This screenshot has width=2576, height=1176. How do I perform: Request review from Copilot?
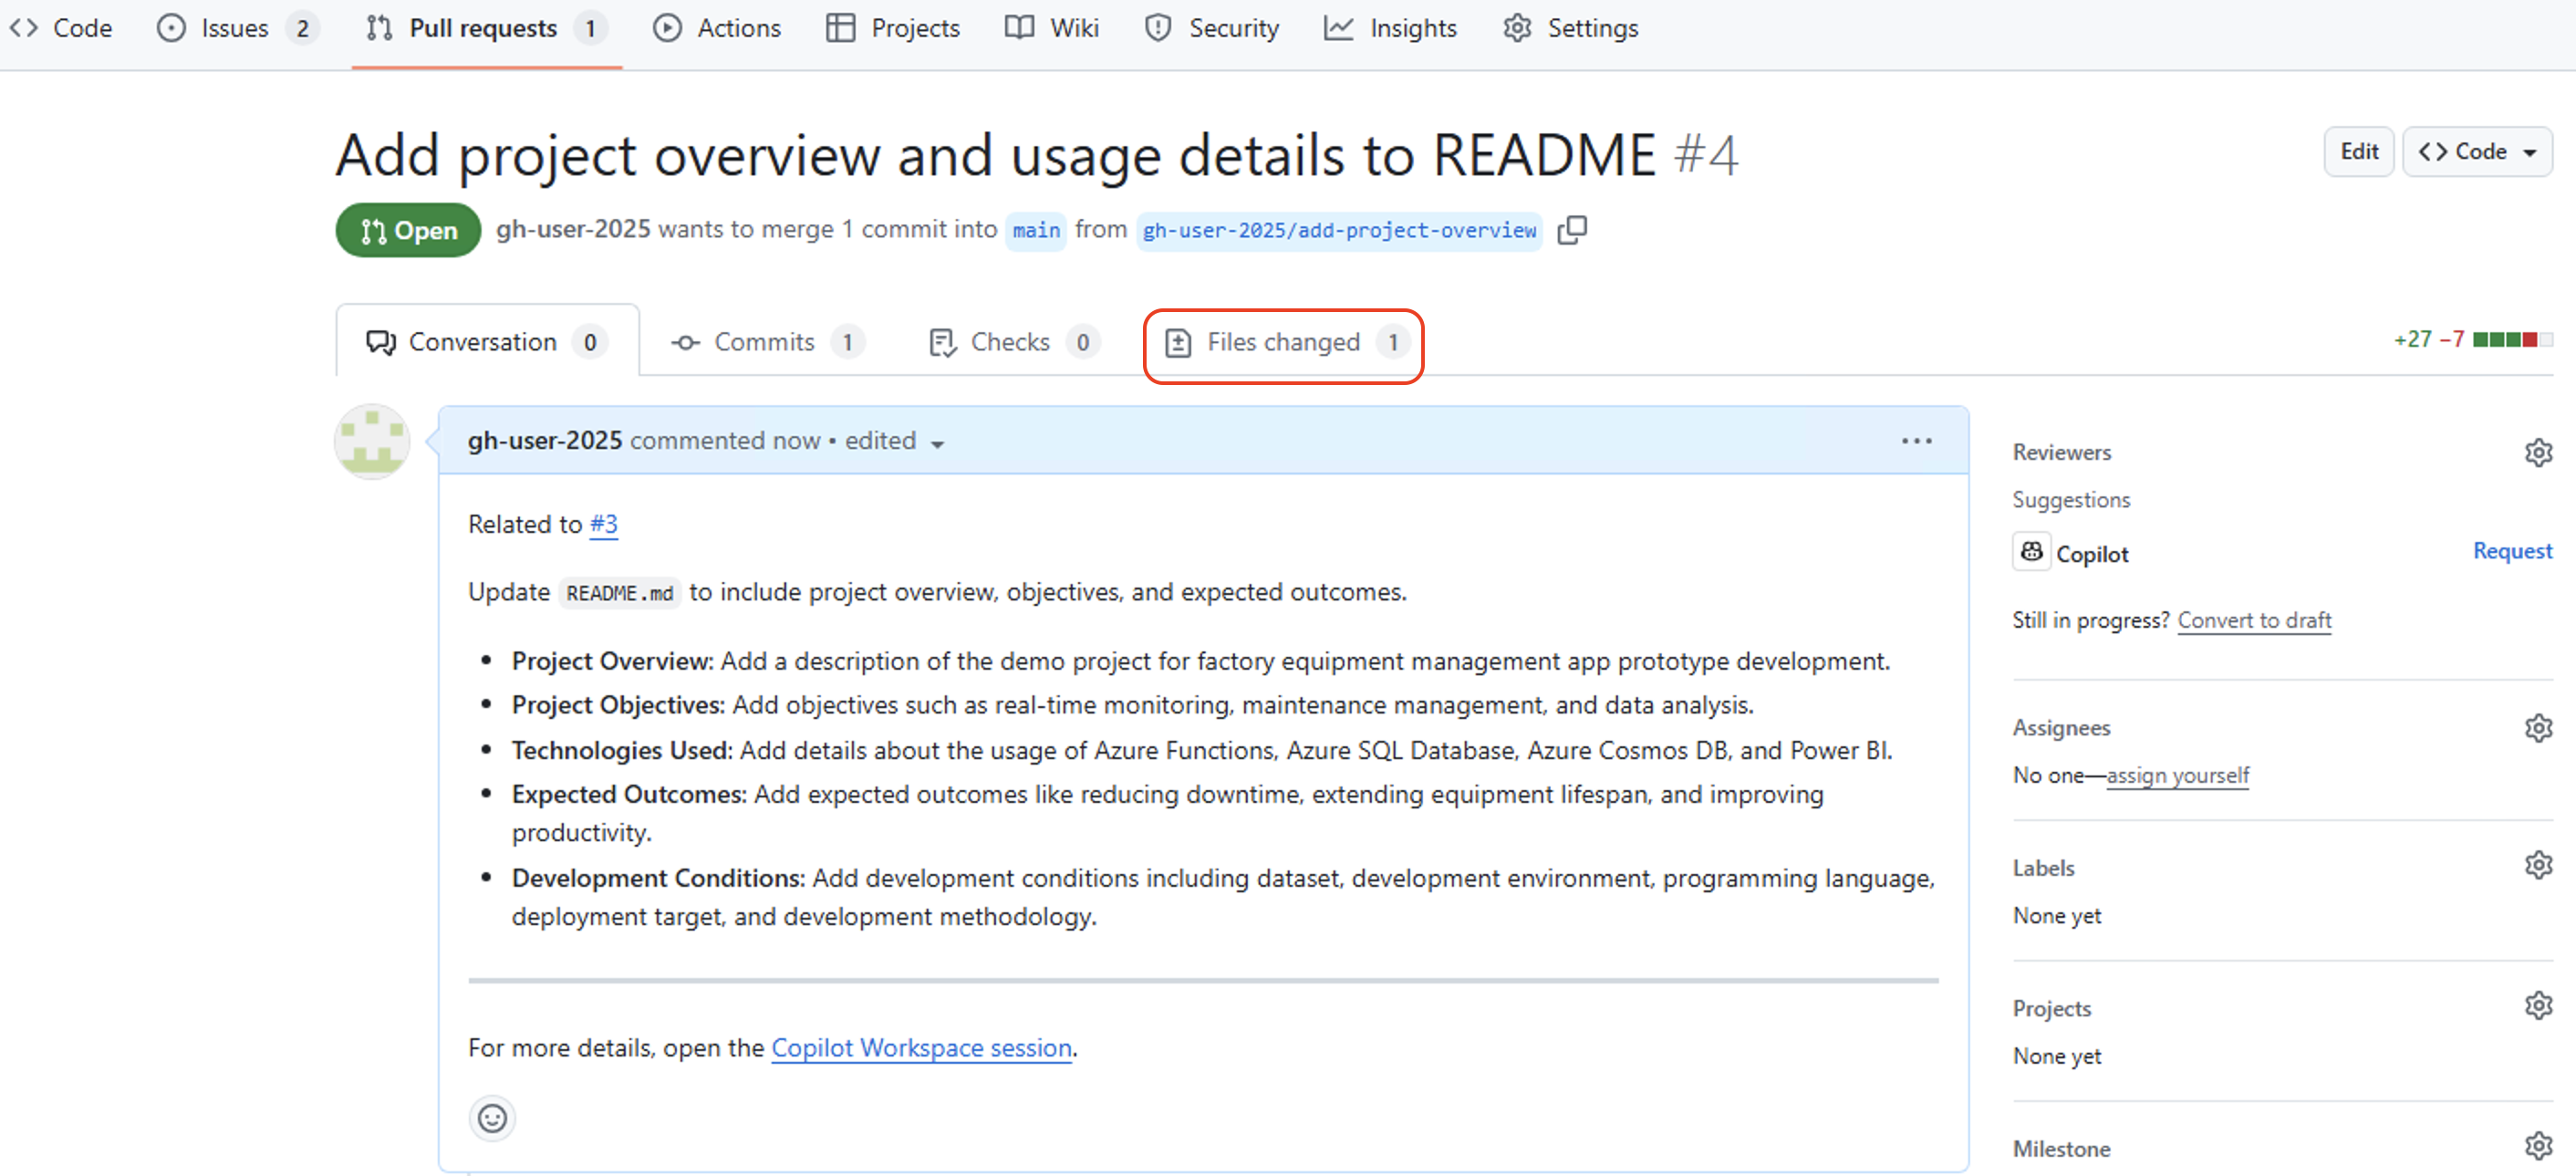pyautogui.click(x=2511, y=551)
